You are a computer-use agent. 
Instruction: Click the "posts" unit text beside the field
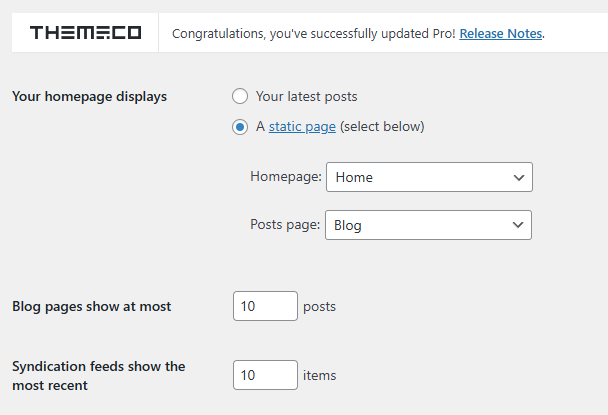pyautogui.click(x=319, y=307)
